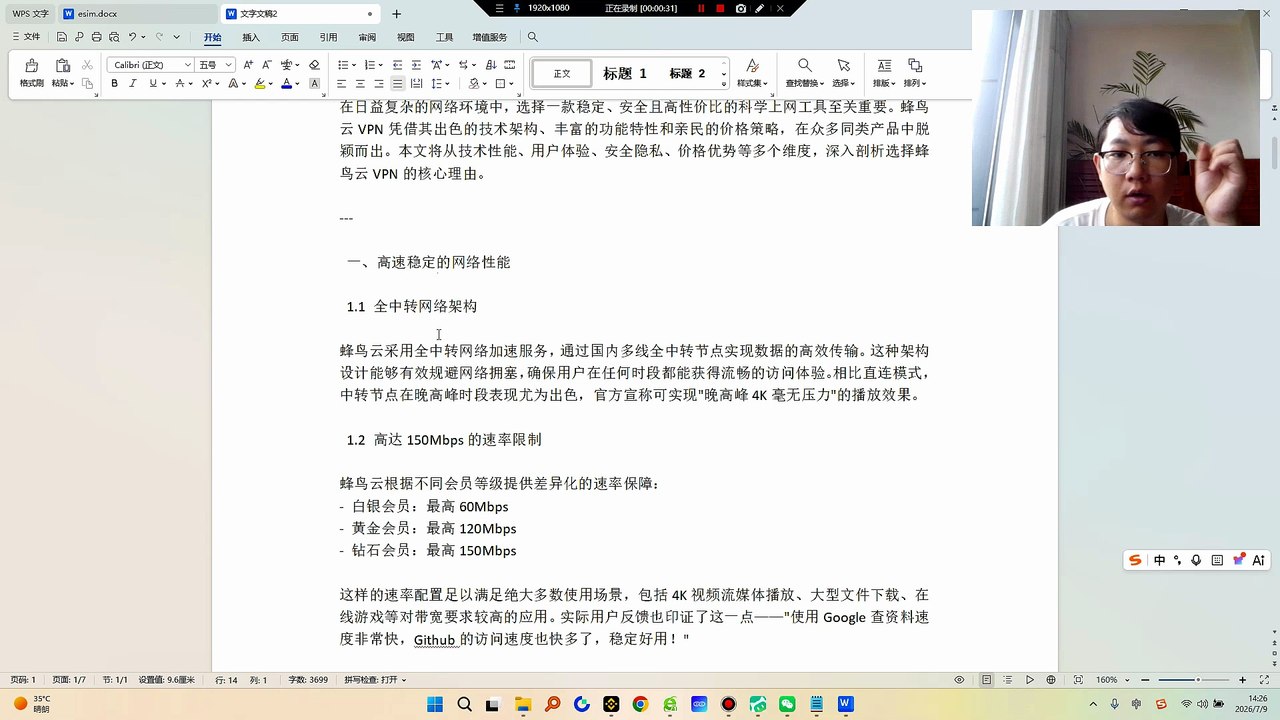Toggle eye-protection mode icon in status bar
This screenshot has width=1280, height=720.
click(x=959, y=680)
